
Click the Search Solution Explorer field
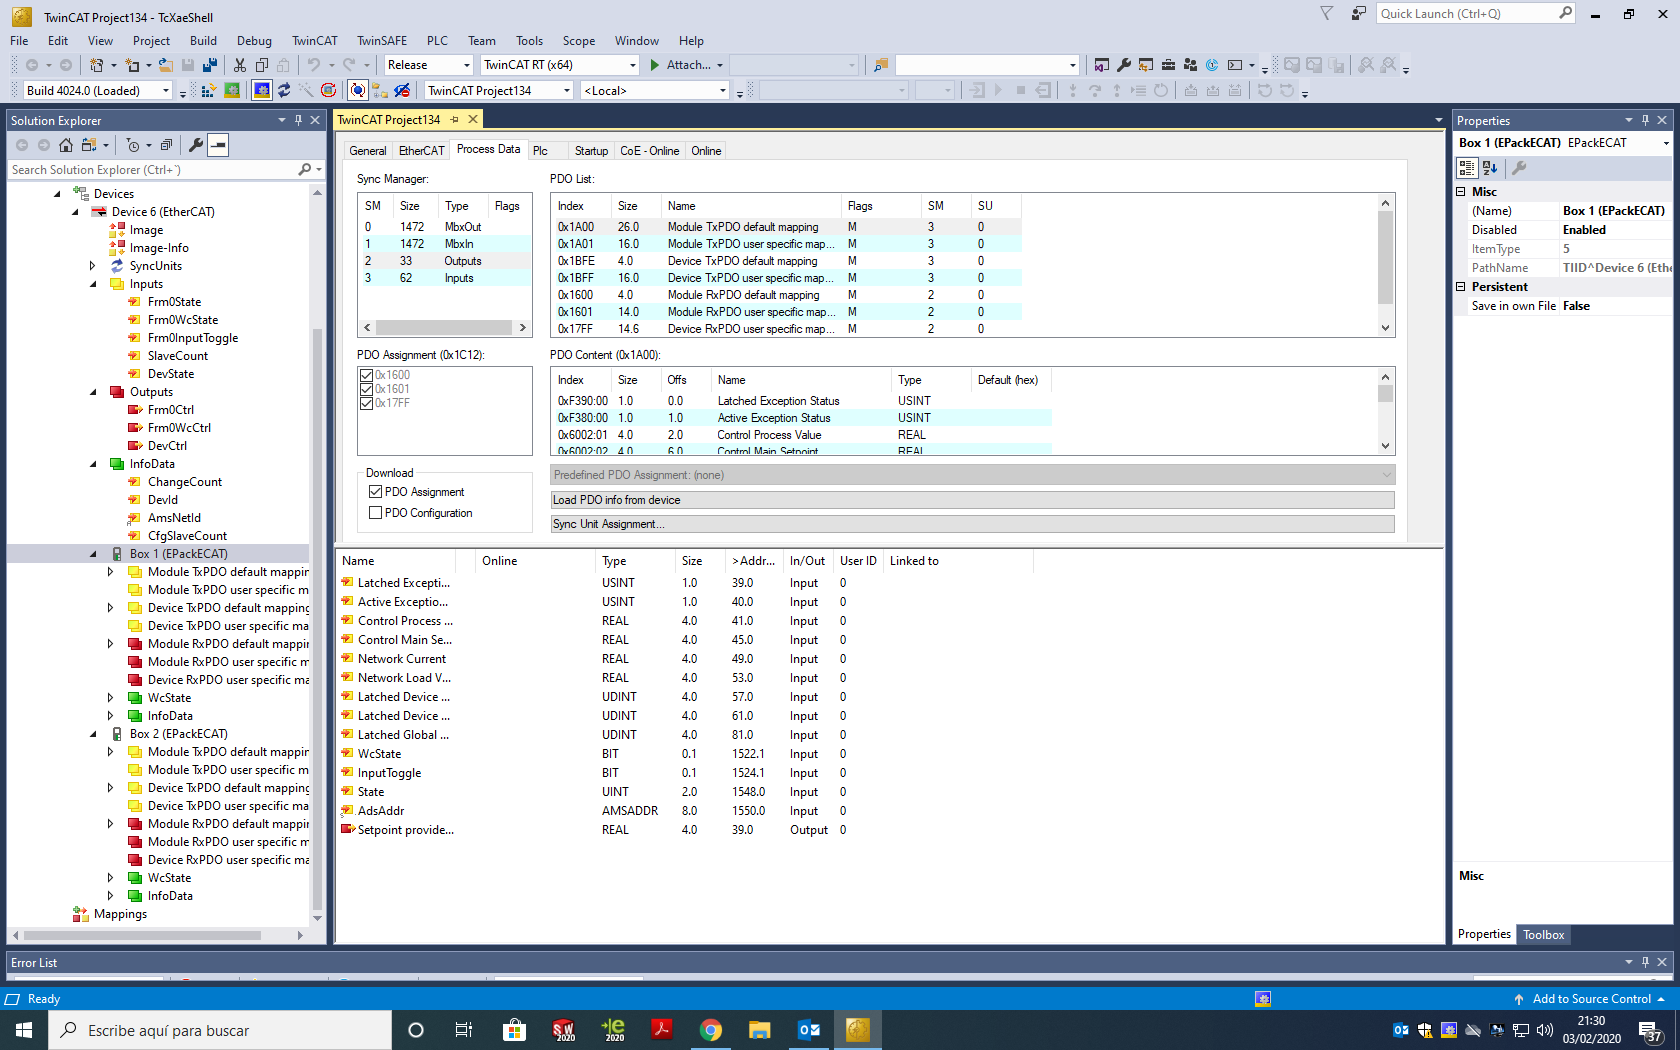pos(153,170)
